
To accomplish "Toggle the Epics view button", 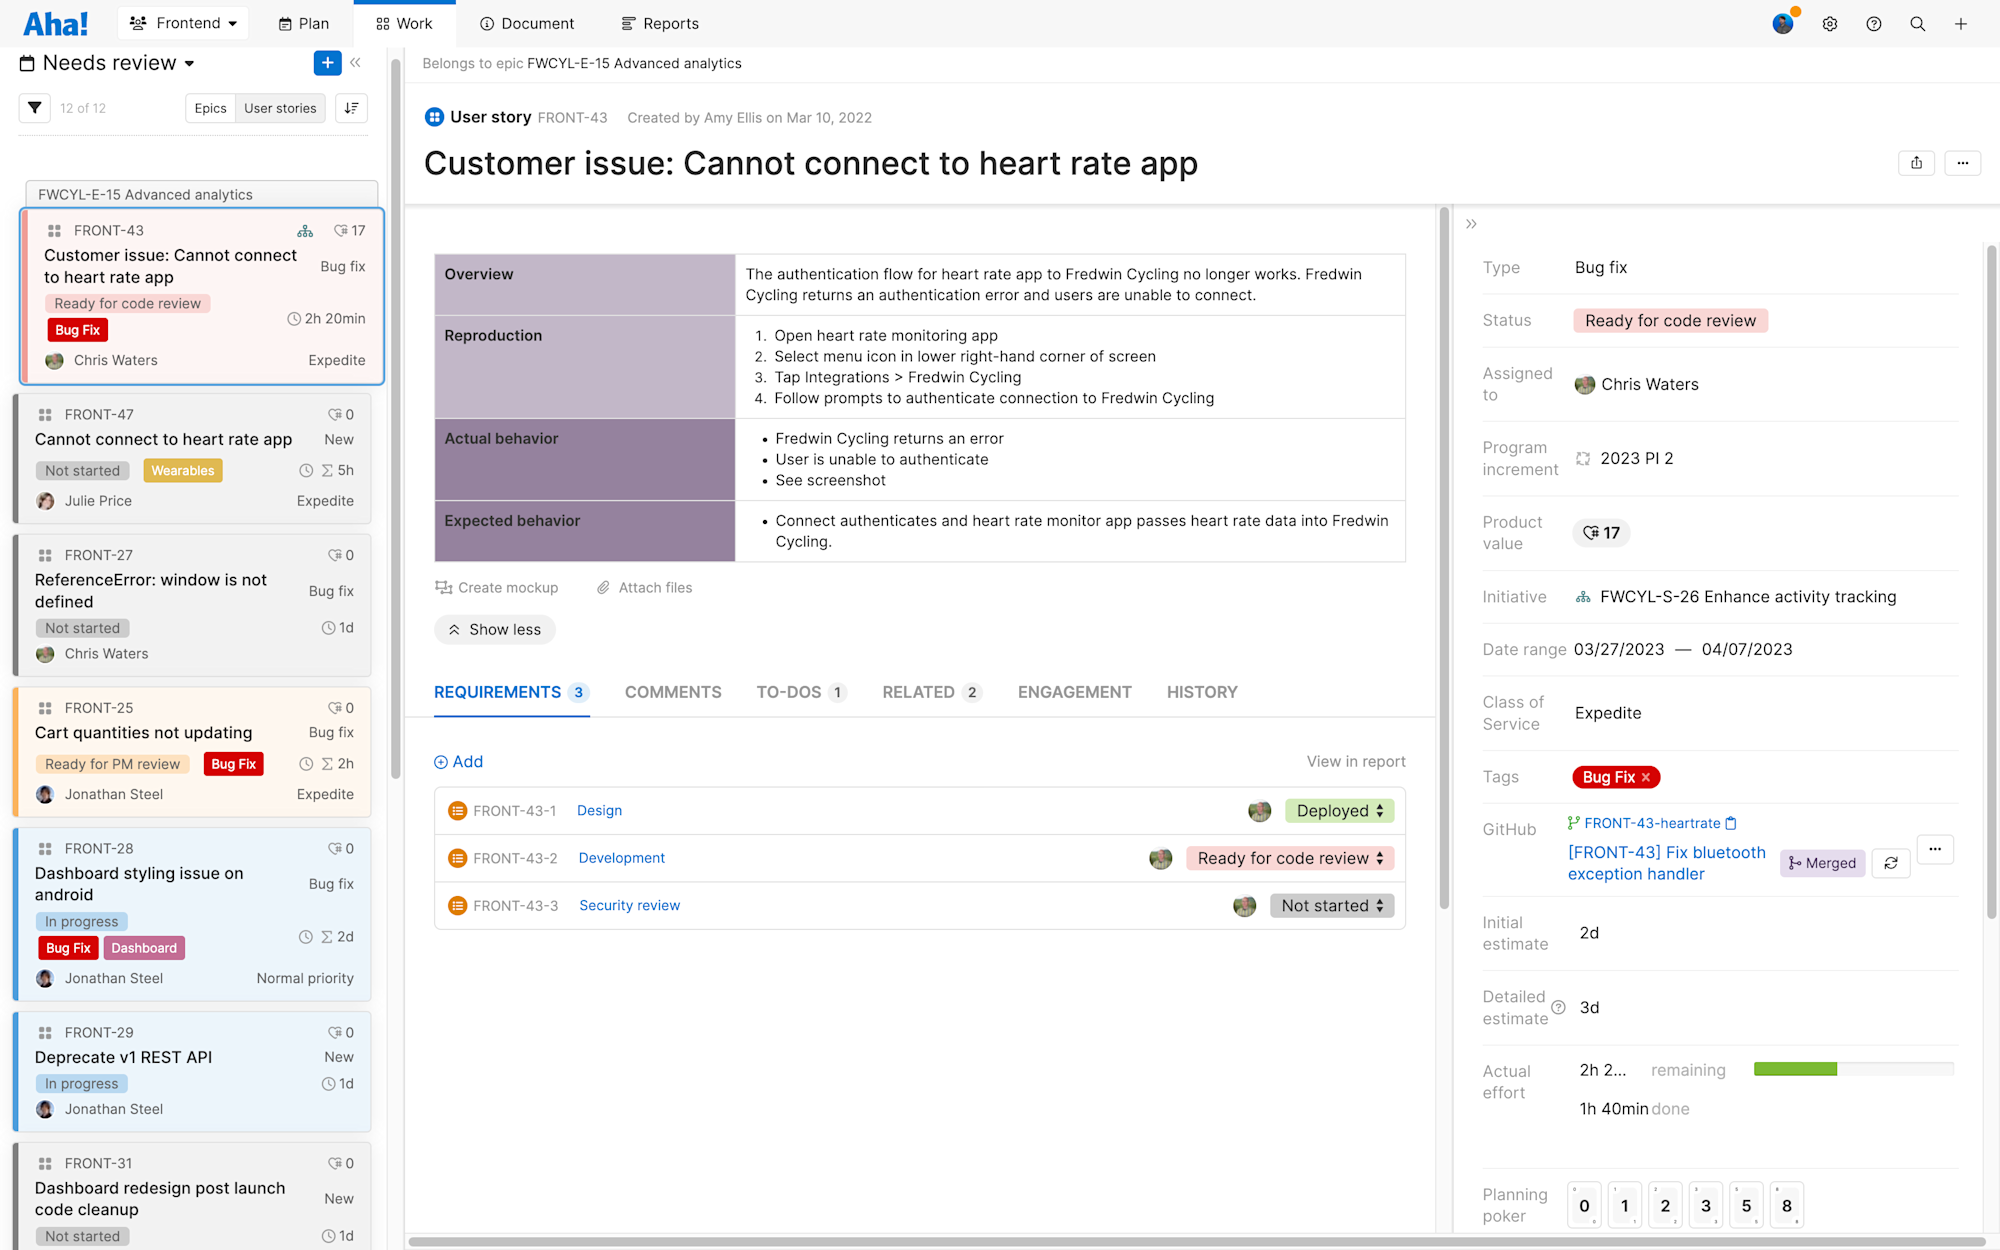I will click(x=210, y=108).
